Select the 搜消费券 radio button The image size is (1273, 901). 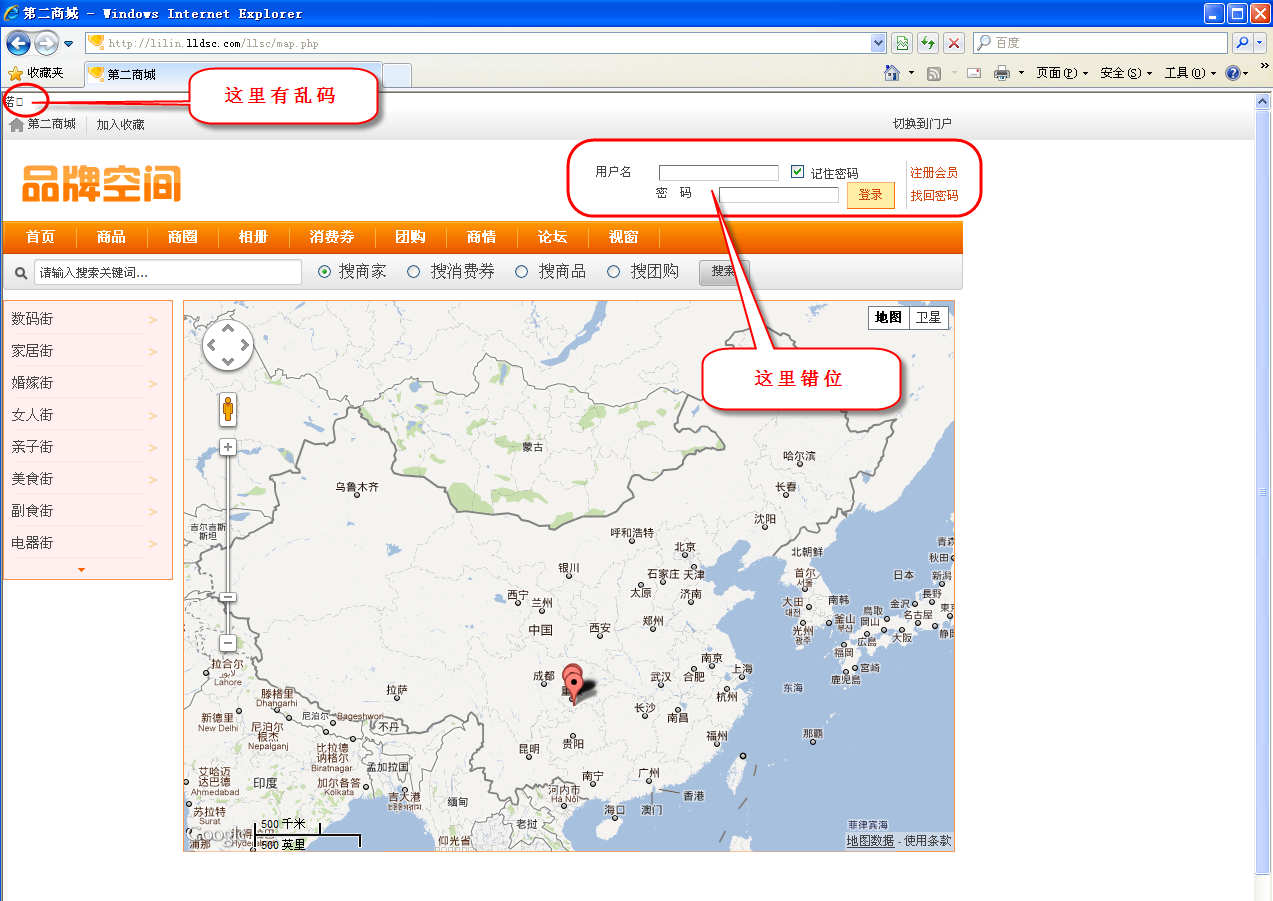pyautogui.click(x=413, y=271)
